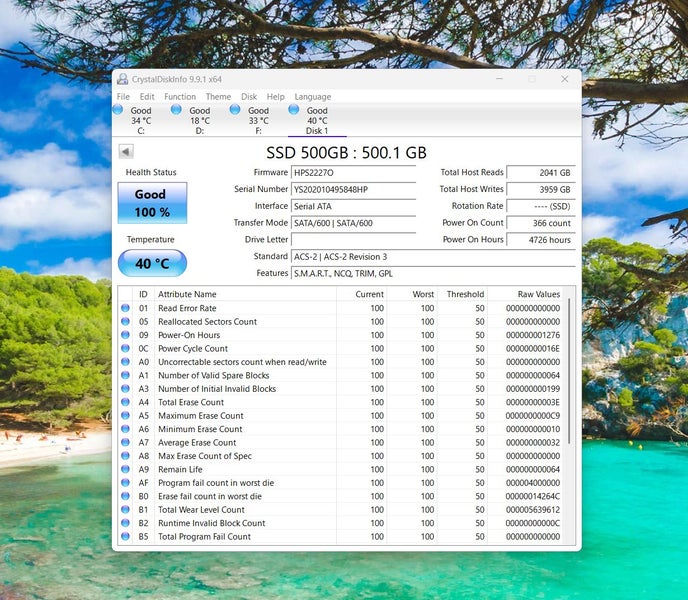
Task: Click the Good 100 % health status button
Action: [x=152, y=203]
